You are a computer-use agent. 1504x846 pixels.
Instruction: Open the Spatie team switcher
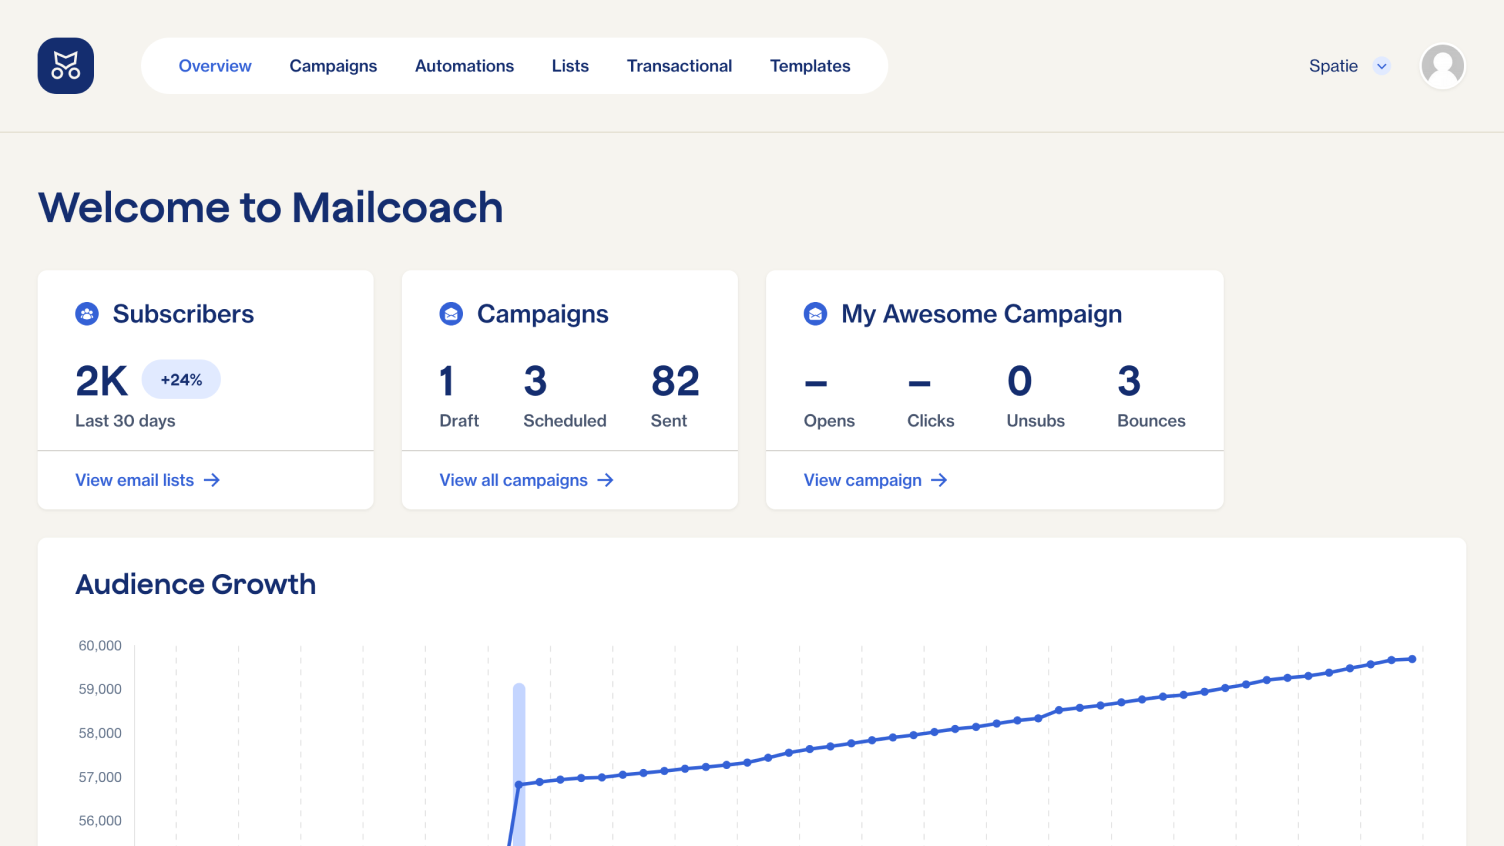1333,66
